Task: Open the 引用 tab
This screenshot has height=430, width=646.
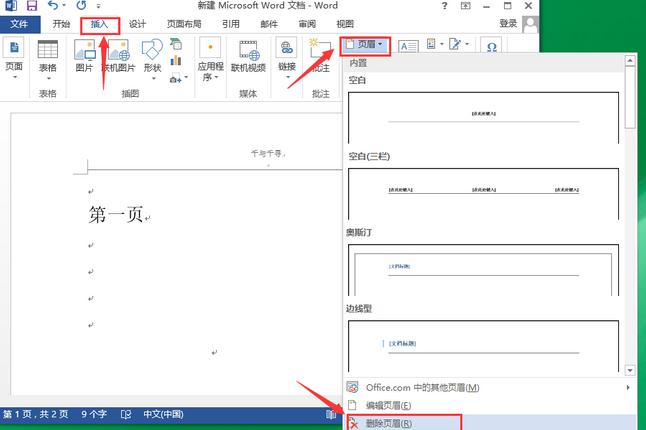Action: pos(231,24)
